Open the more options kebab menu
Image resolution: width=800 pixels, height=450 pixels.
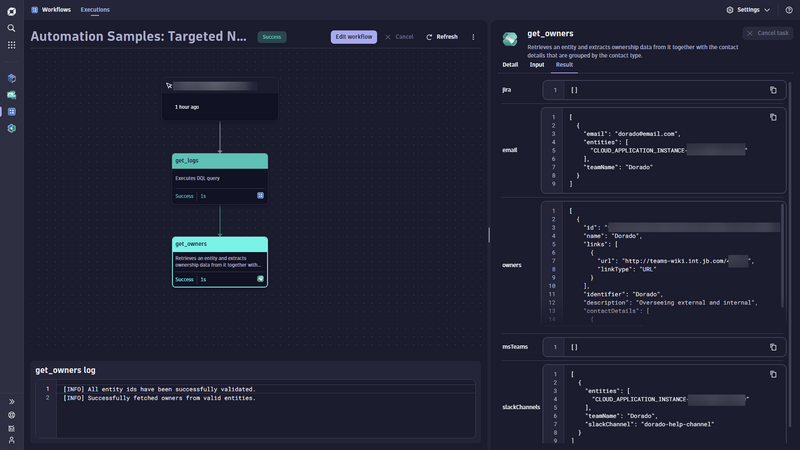[x=473, y=37]
